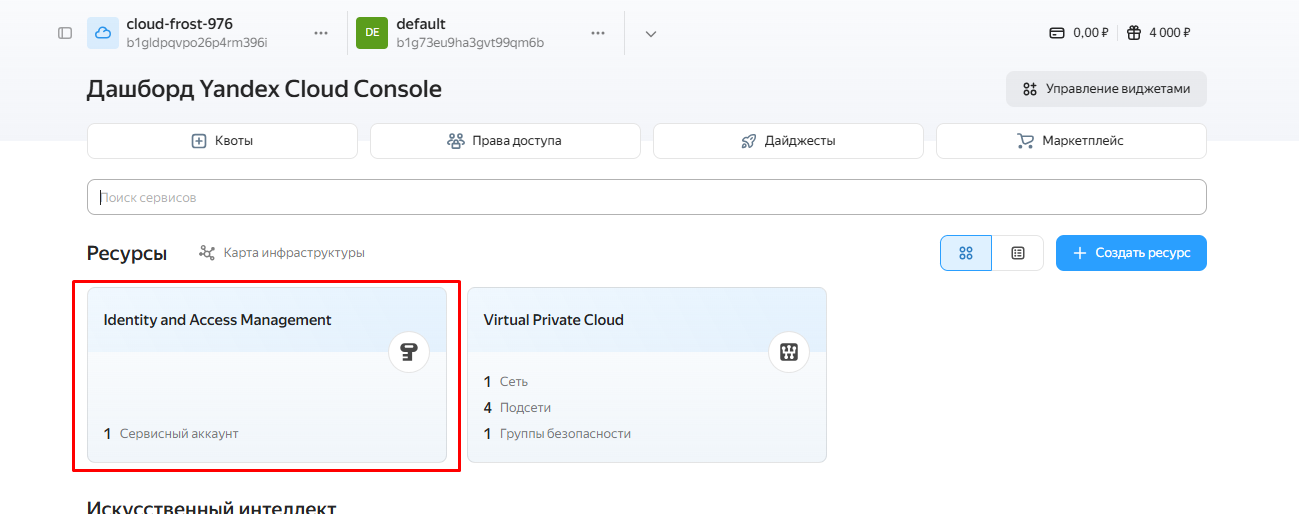Screen dimensions: 1299x514
Task: Open the cloud-frost-976 three-dot menu
Action: tap(321, 33)
